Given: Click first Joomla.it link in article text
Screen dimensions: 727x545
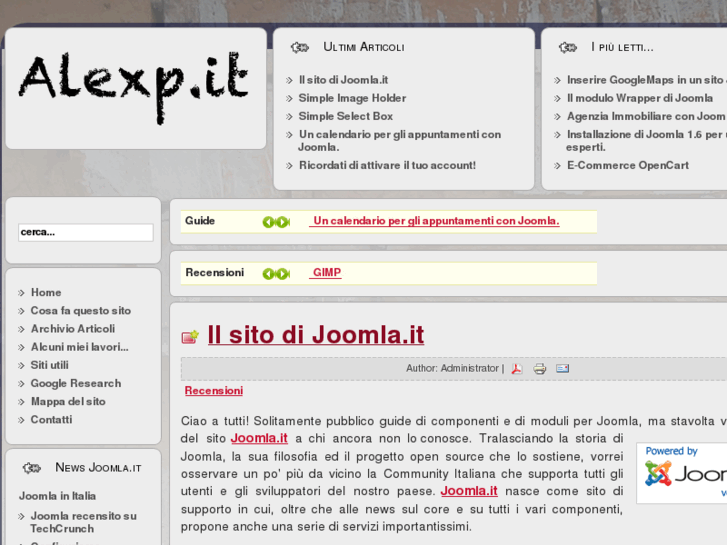Looking at the screenshot, I should (x=259, y=438).
